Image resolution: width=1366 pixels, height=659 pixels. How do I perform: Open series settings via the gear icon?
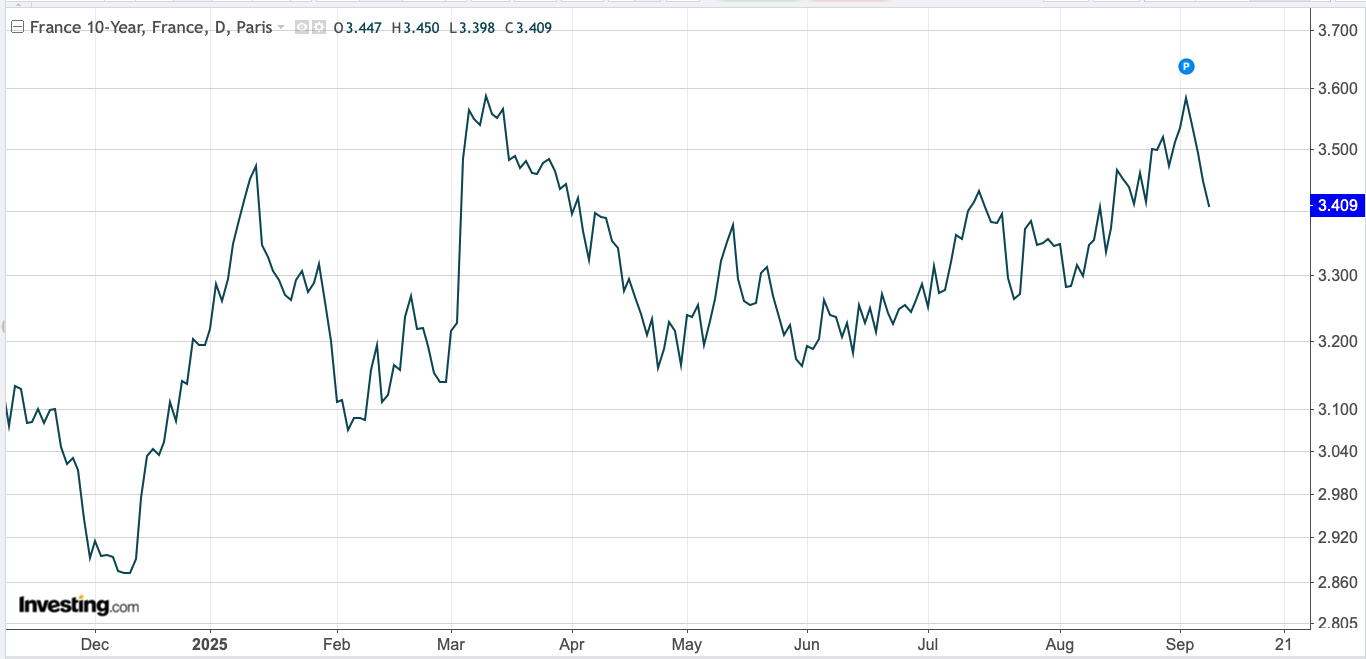point(318,28)
